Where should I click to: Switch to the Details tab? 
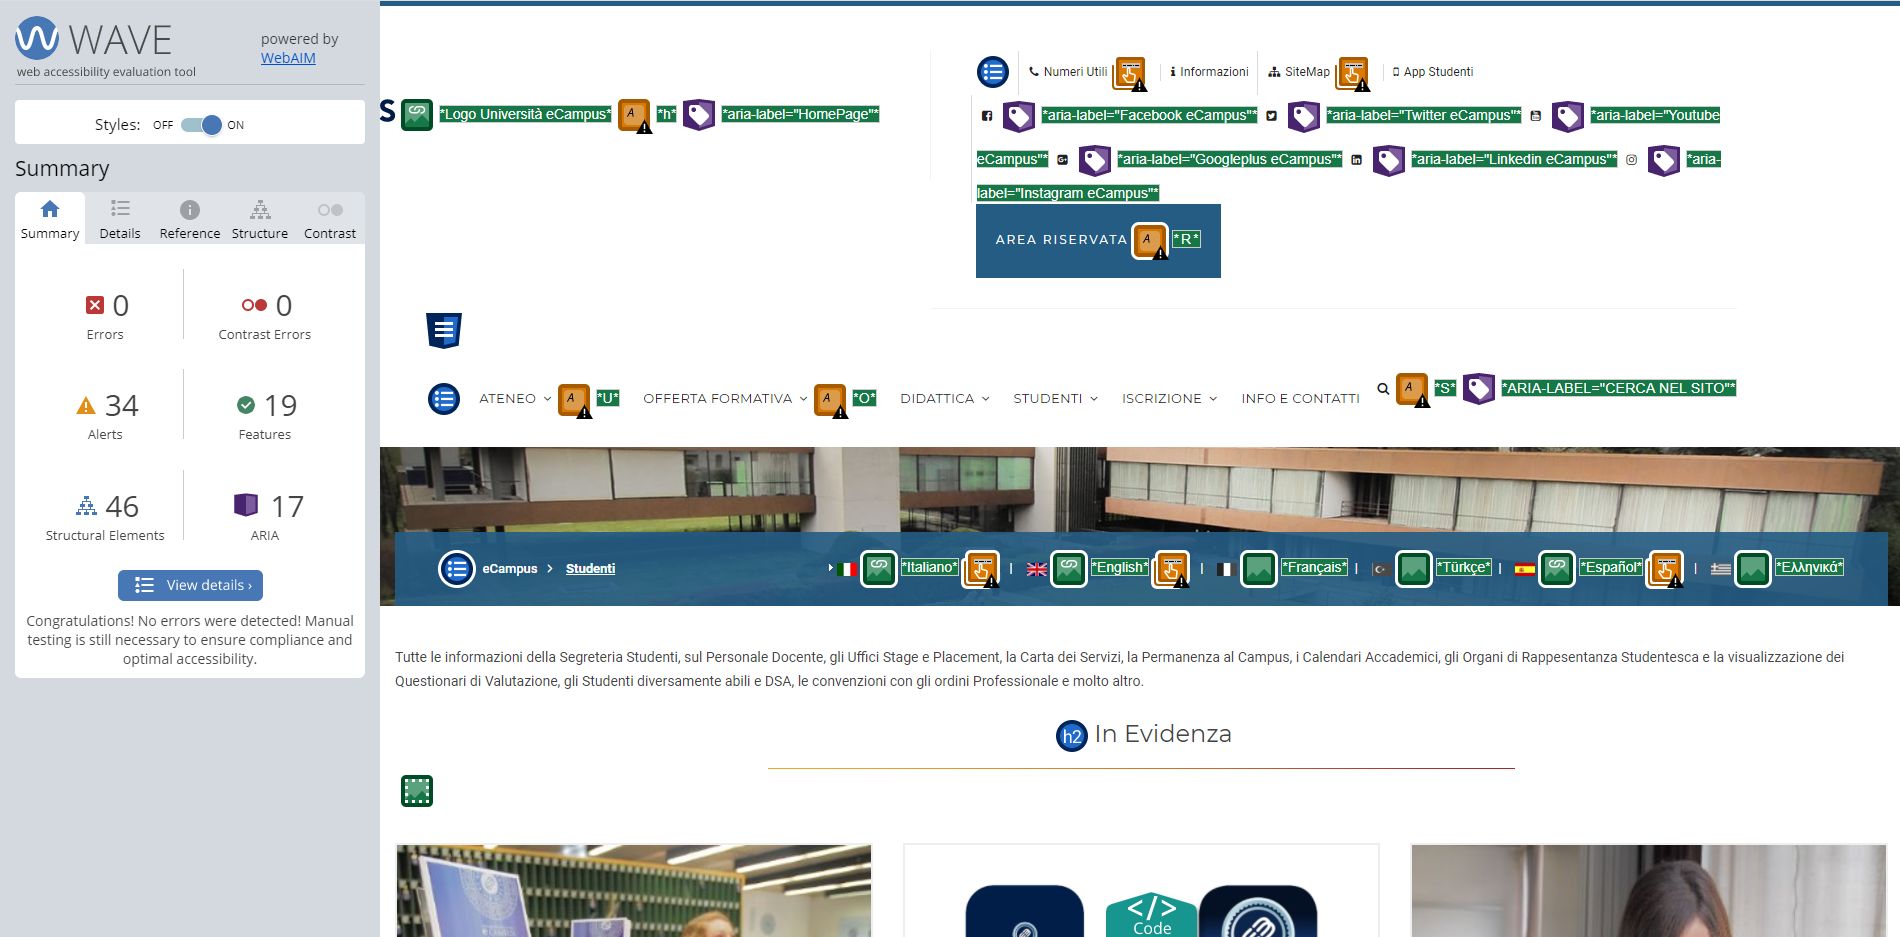click(120, 219)
